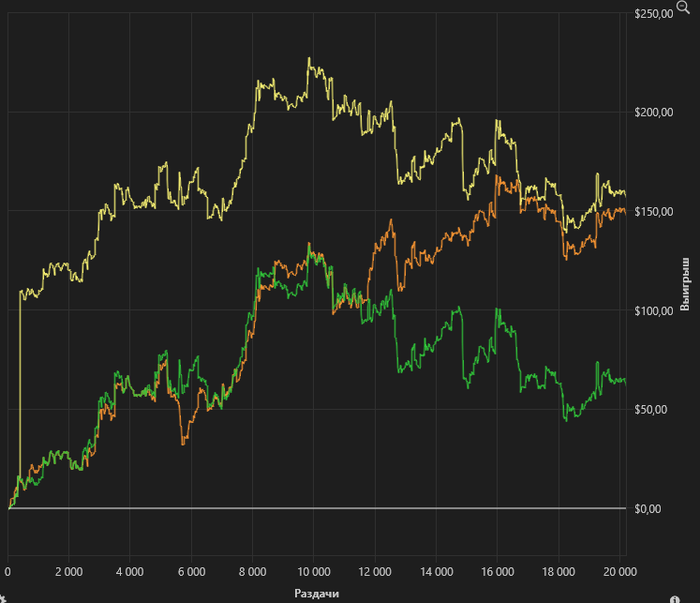The image size is (700, 603).
Task: Open graph settings gear icon
Action: [x=4, y=597]
